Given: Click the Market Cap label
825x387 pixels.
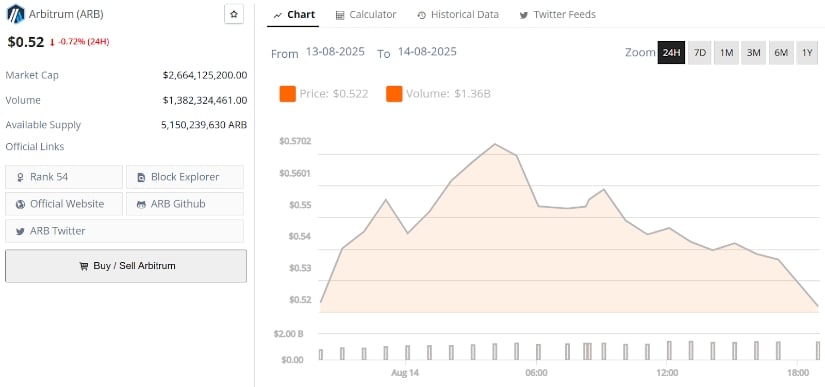Looking at the screenshot, I should 32,75.
